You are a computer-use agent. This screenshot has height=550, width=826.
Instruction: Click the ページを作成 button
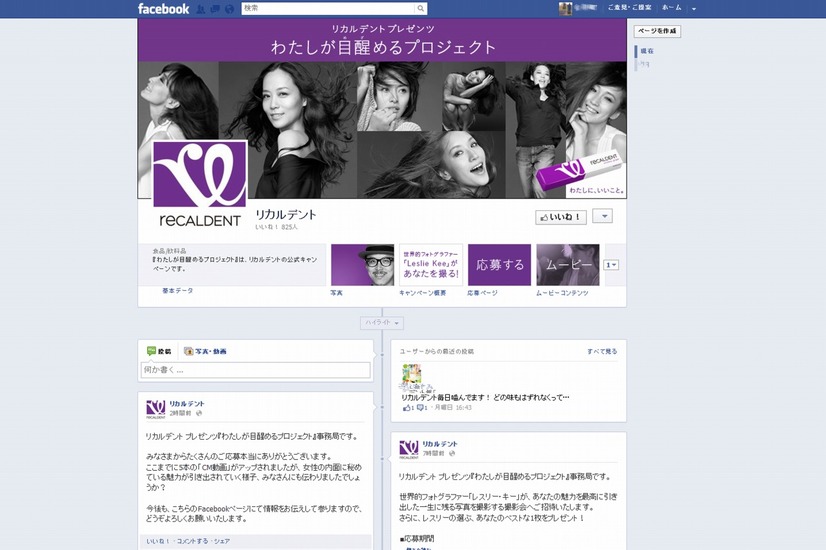[x=657, y=31]
